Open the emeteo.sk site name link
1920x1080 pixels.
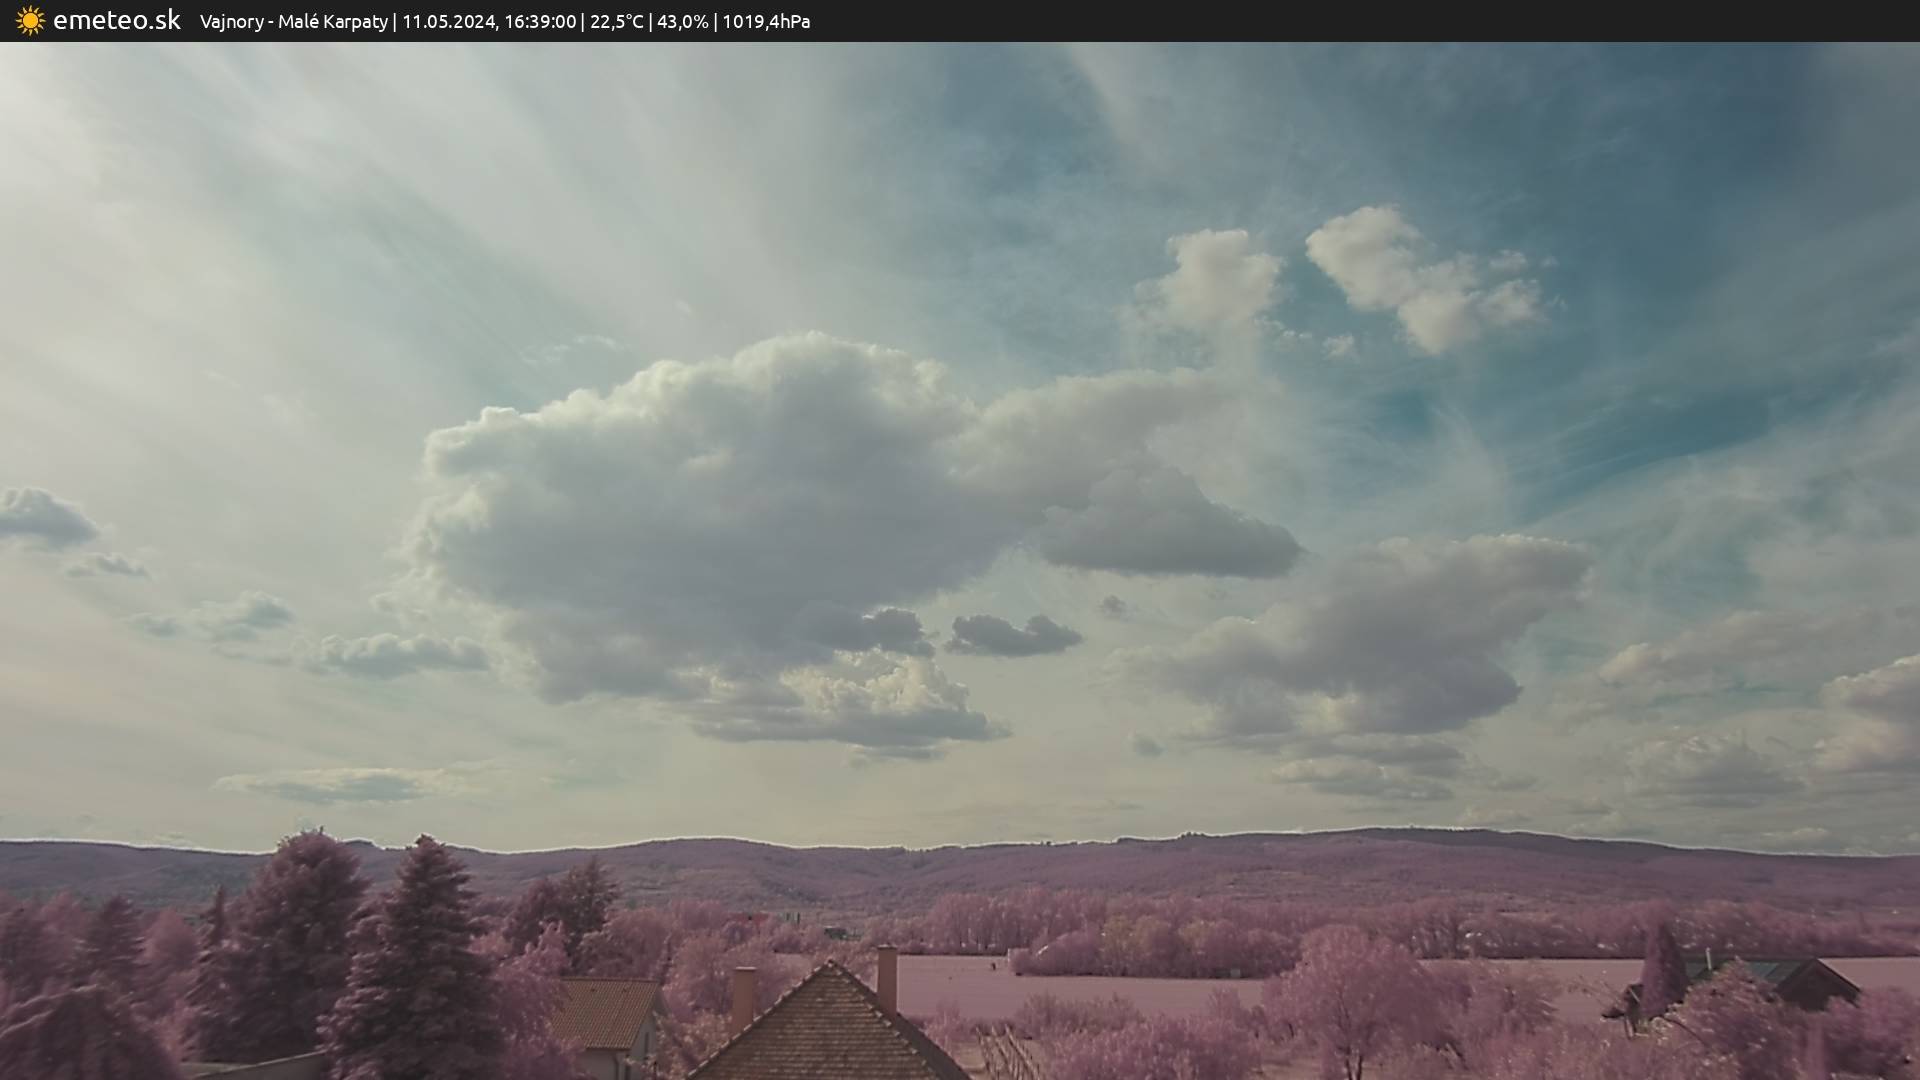(x=116, y=21)
